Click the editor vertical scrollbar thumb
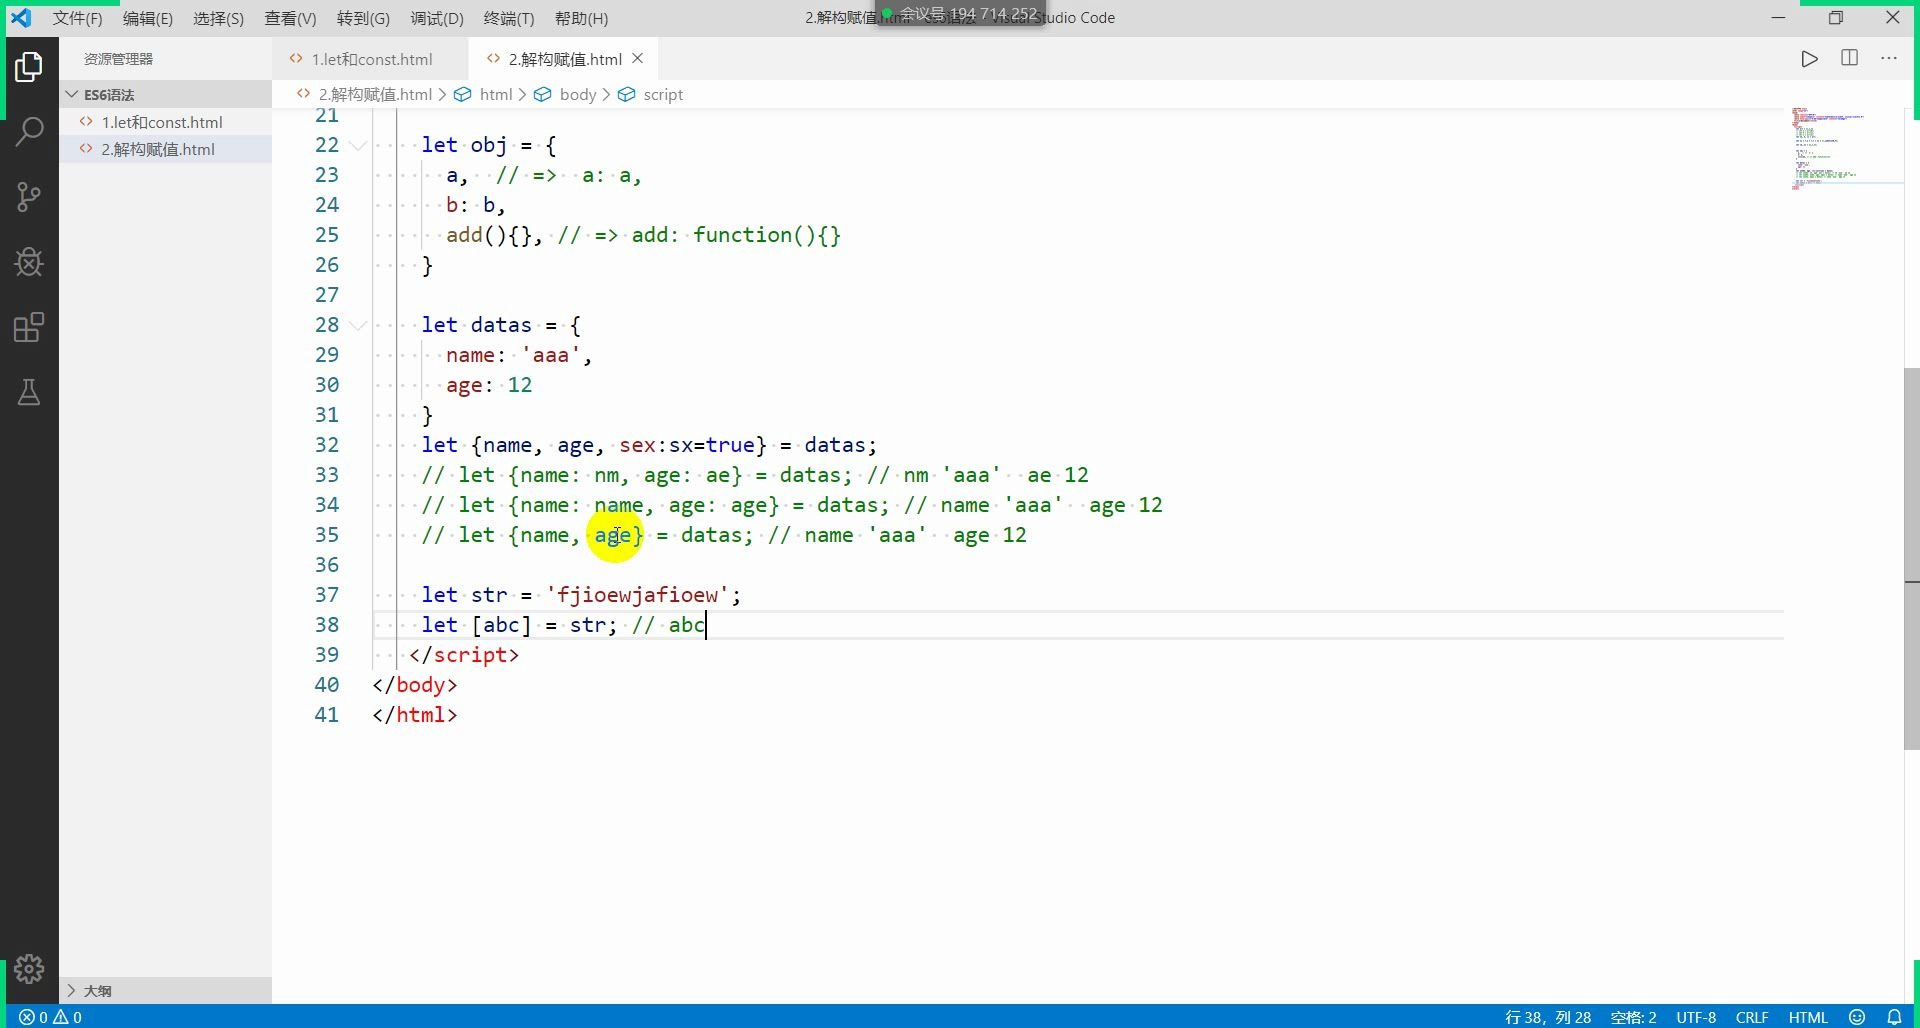This screenshot has height=1028, width=1920. (x=1911, y=559)
